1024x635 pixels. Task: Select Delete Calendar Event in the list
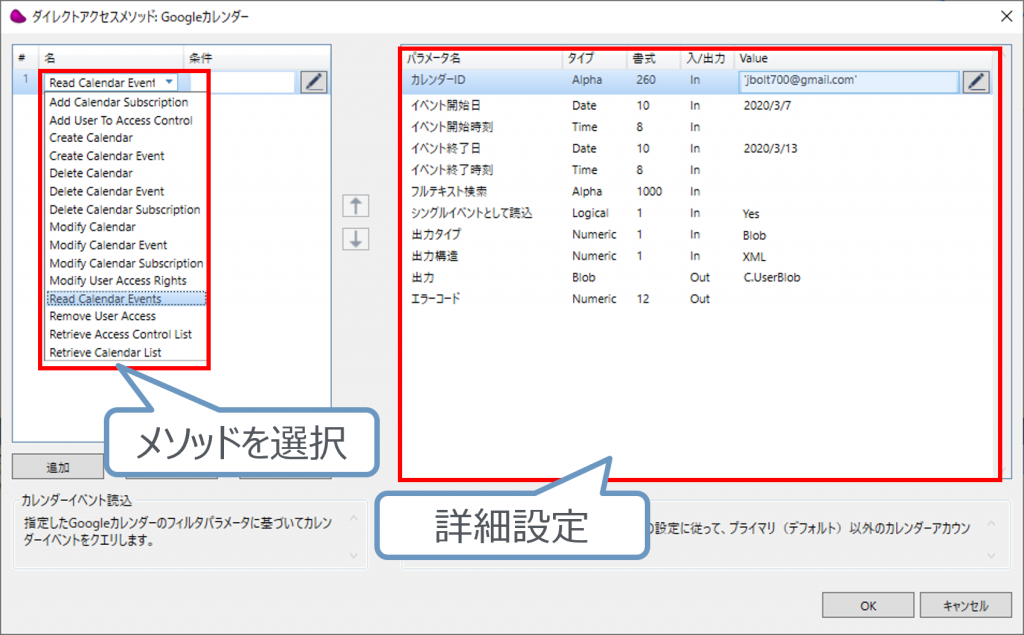click(x=107, y=191)
